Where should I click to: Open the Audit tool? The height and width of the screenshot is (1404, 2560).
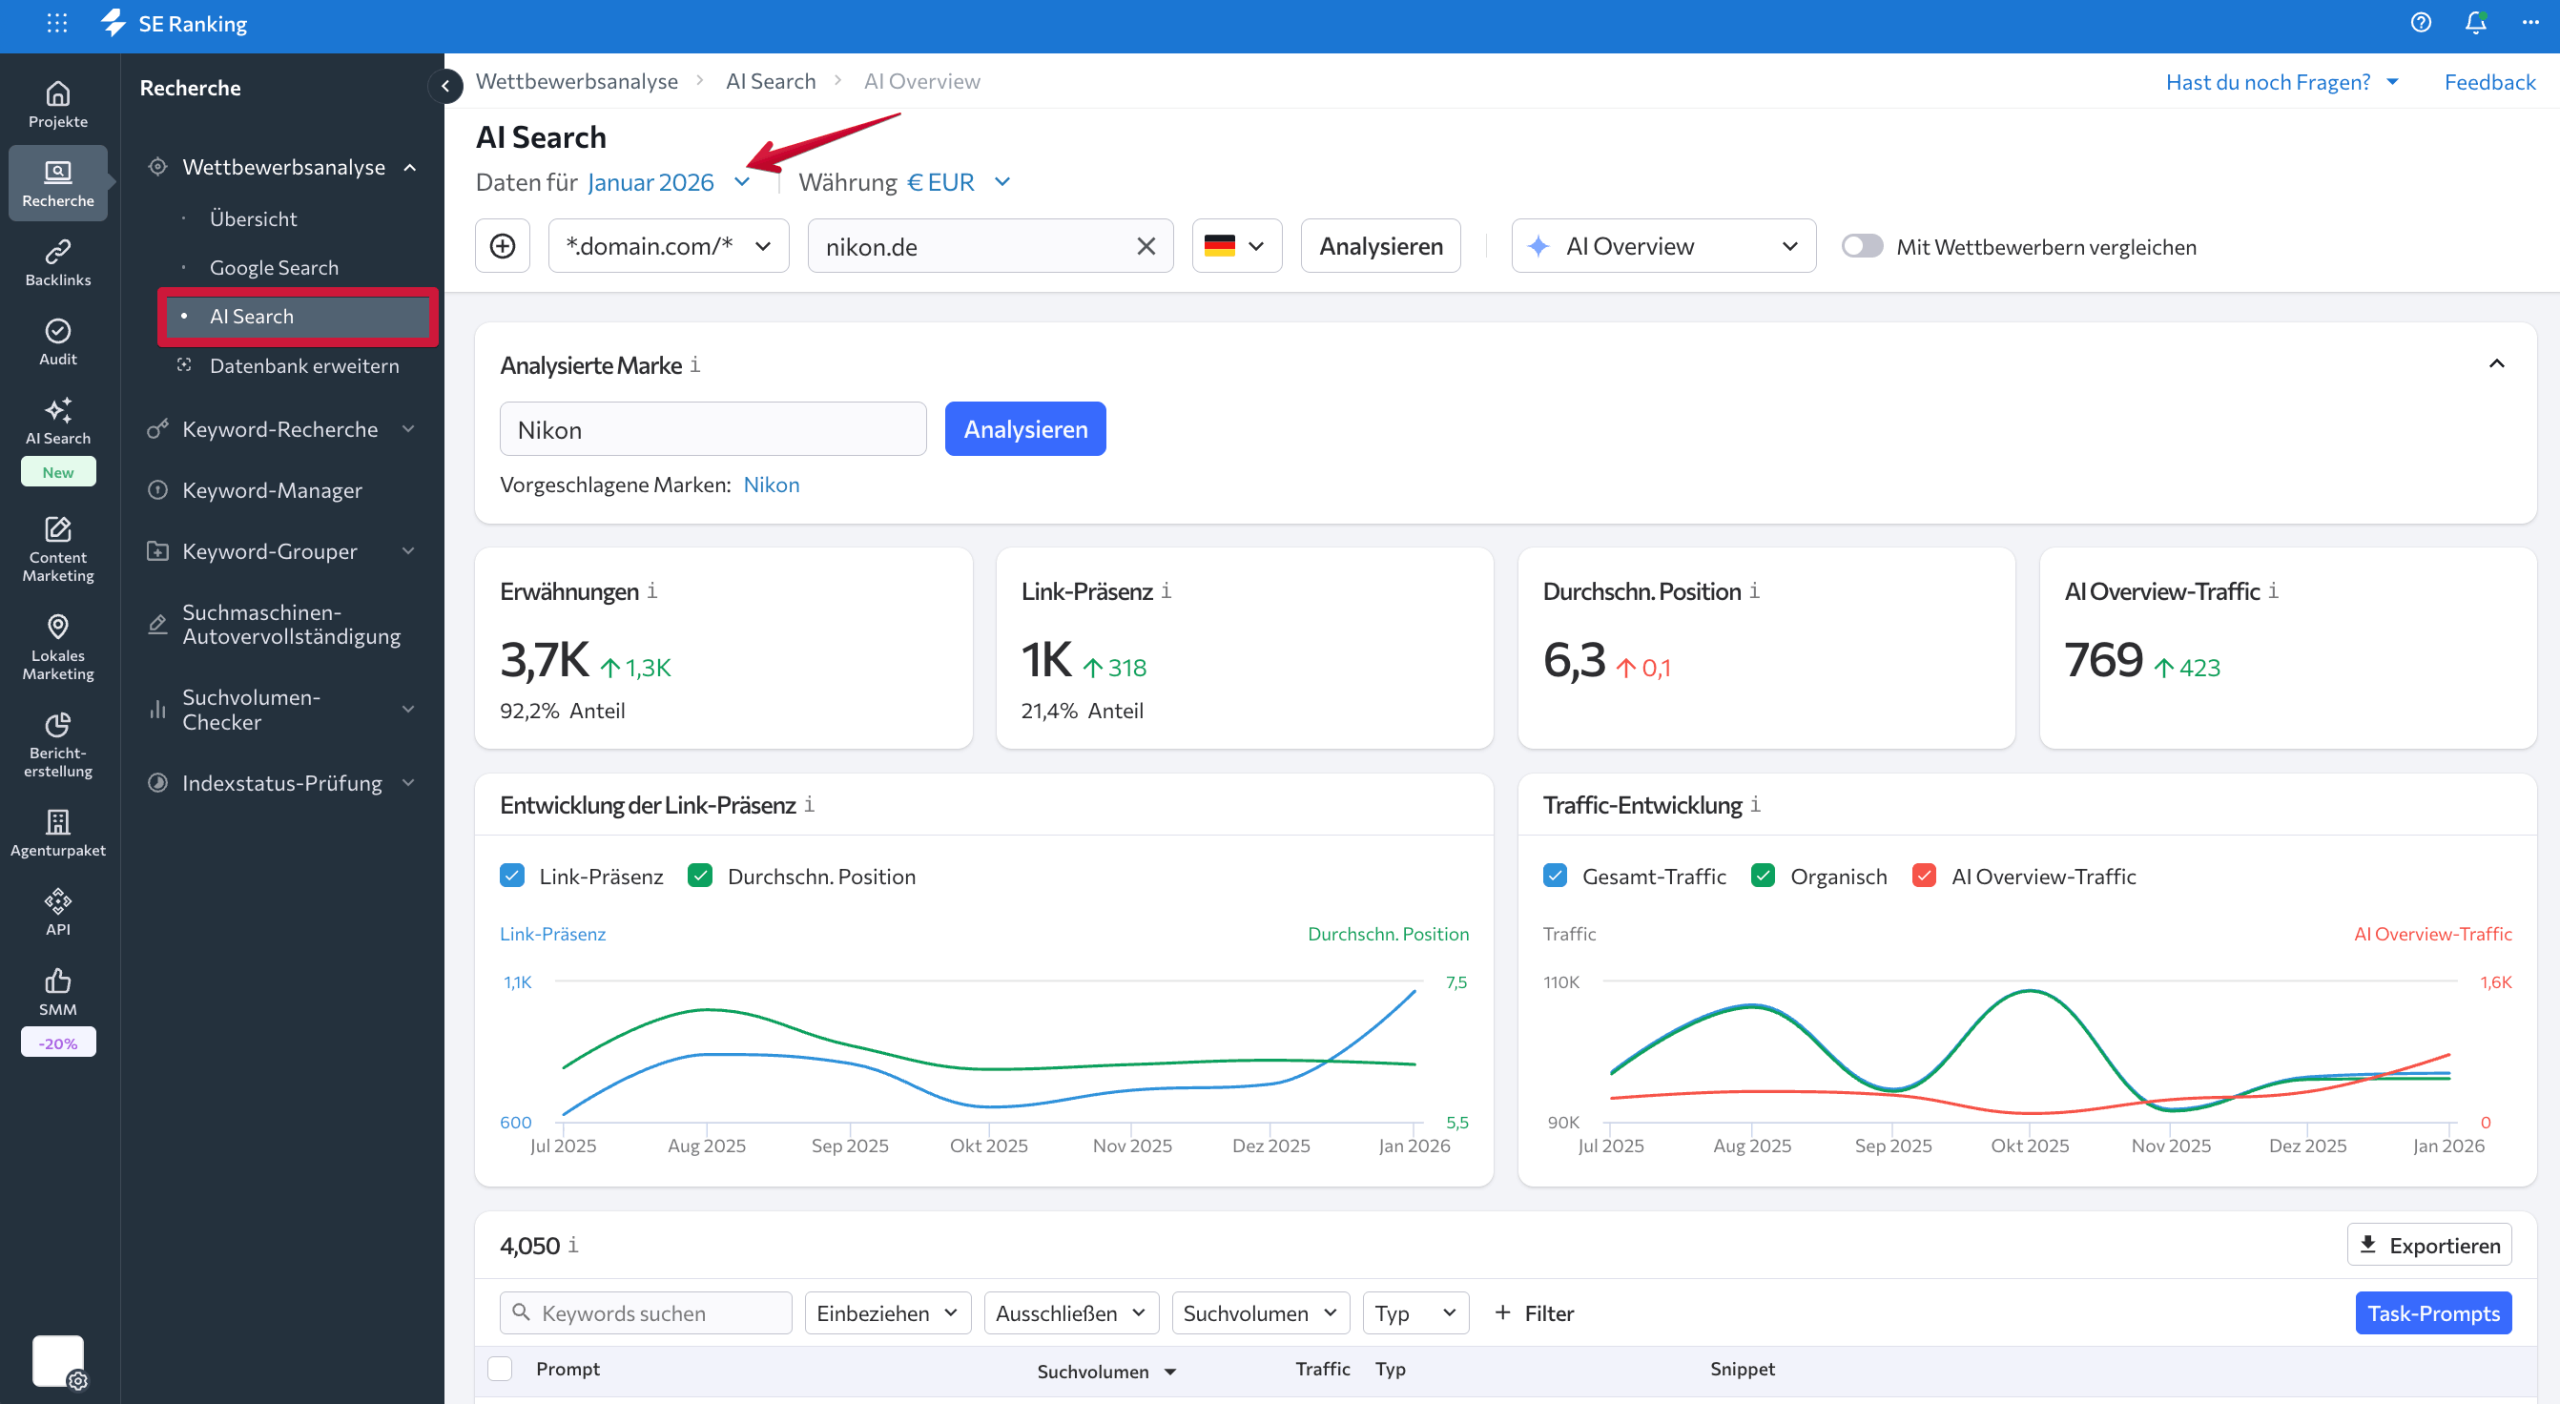(x=57, y=342)
